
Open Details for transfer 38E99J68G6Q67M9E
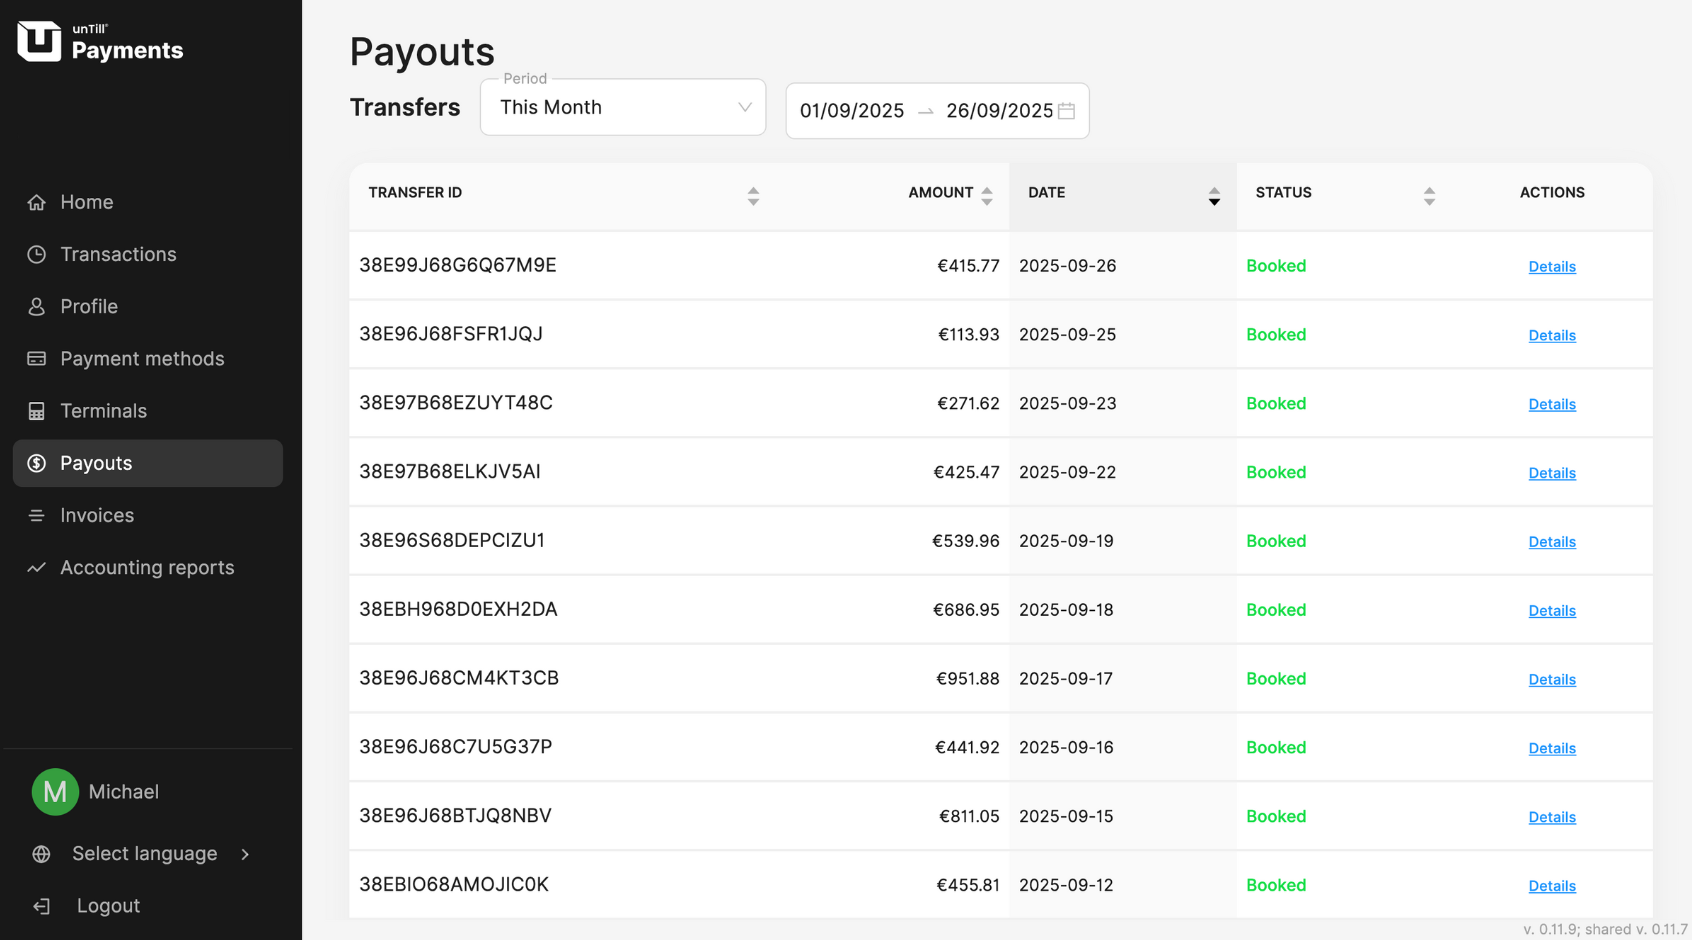click(1551, 267)
